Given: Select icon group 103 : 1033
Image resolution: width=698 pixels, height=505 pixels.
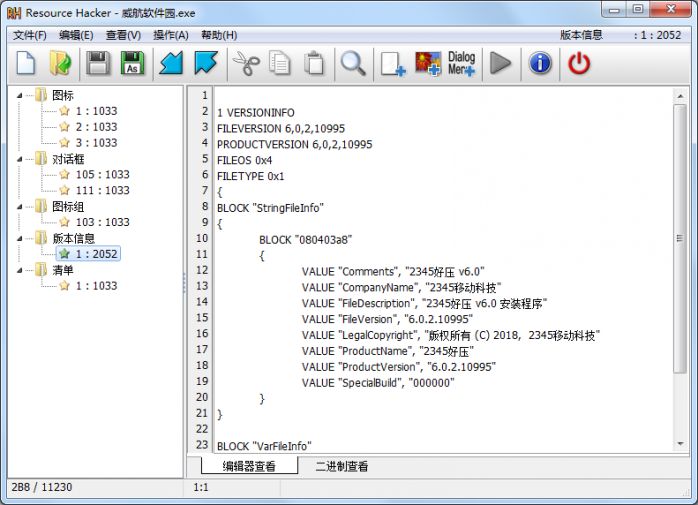Looking at the screenshot, I should (x=94, y=222).
